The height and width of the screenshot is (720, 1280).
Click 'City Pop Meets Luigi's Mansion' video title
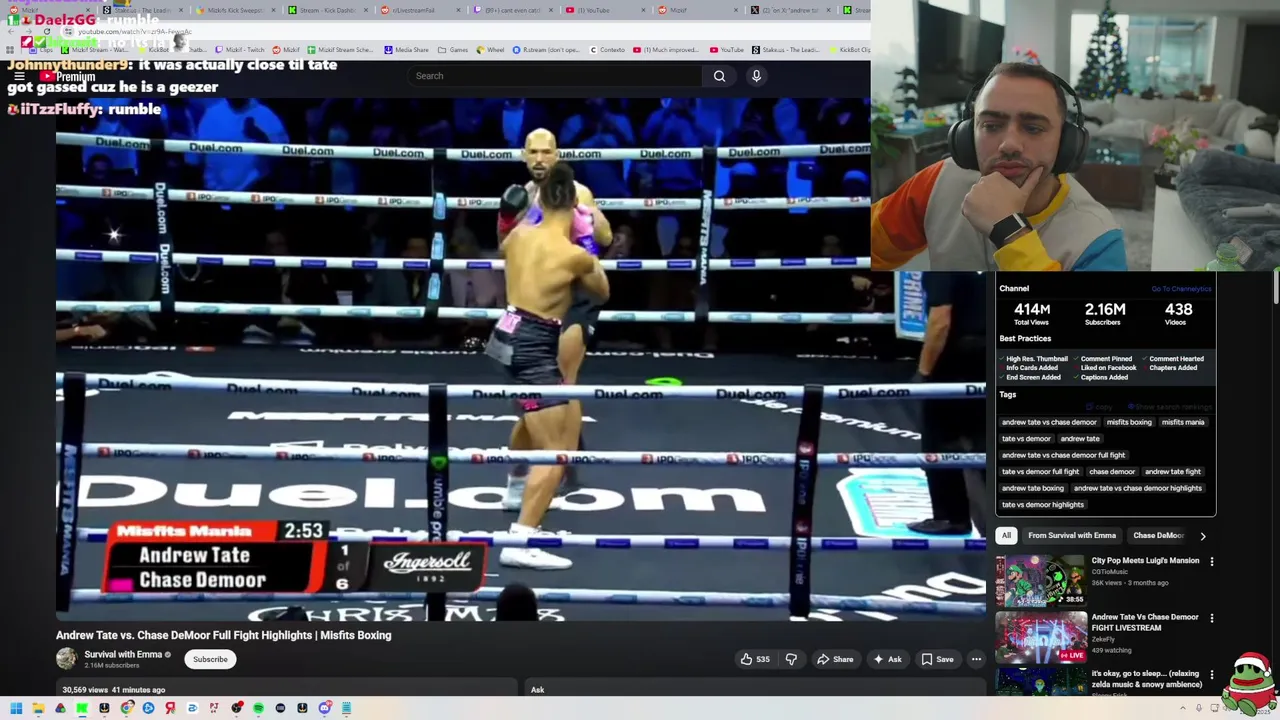(1145, 561)
